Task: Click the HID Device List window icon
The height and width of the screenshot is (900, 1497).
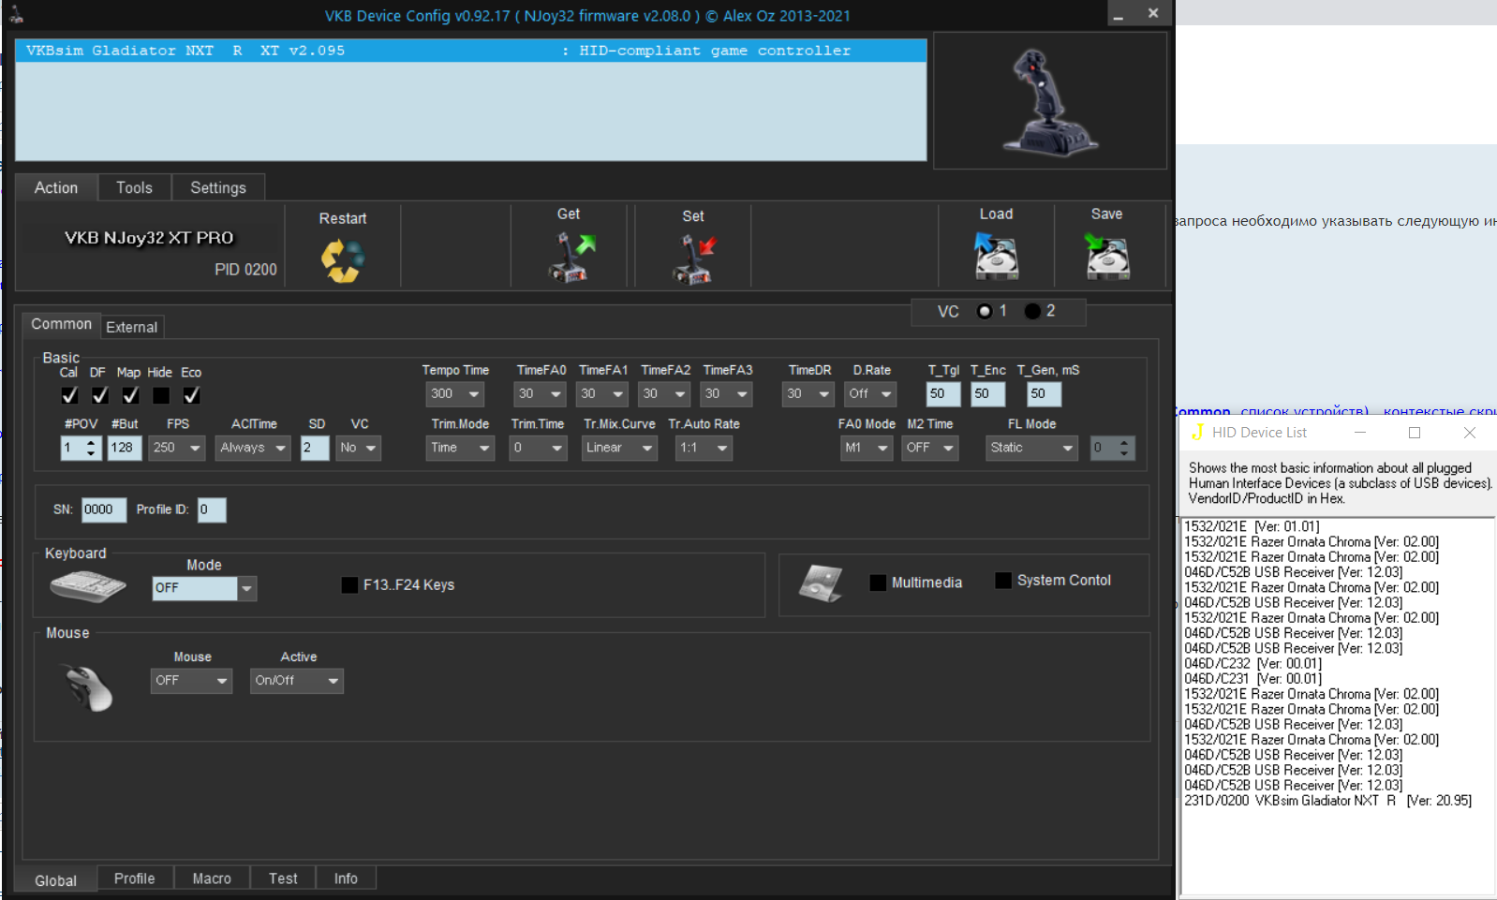Action: [1197, 432]
